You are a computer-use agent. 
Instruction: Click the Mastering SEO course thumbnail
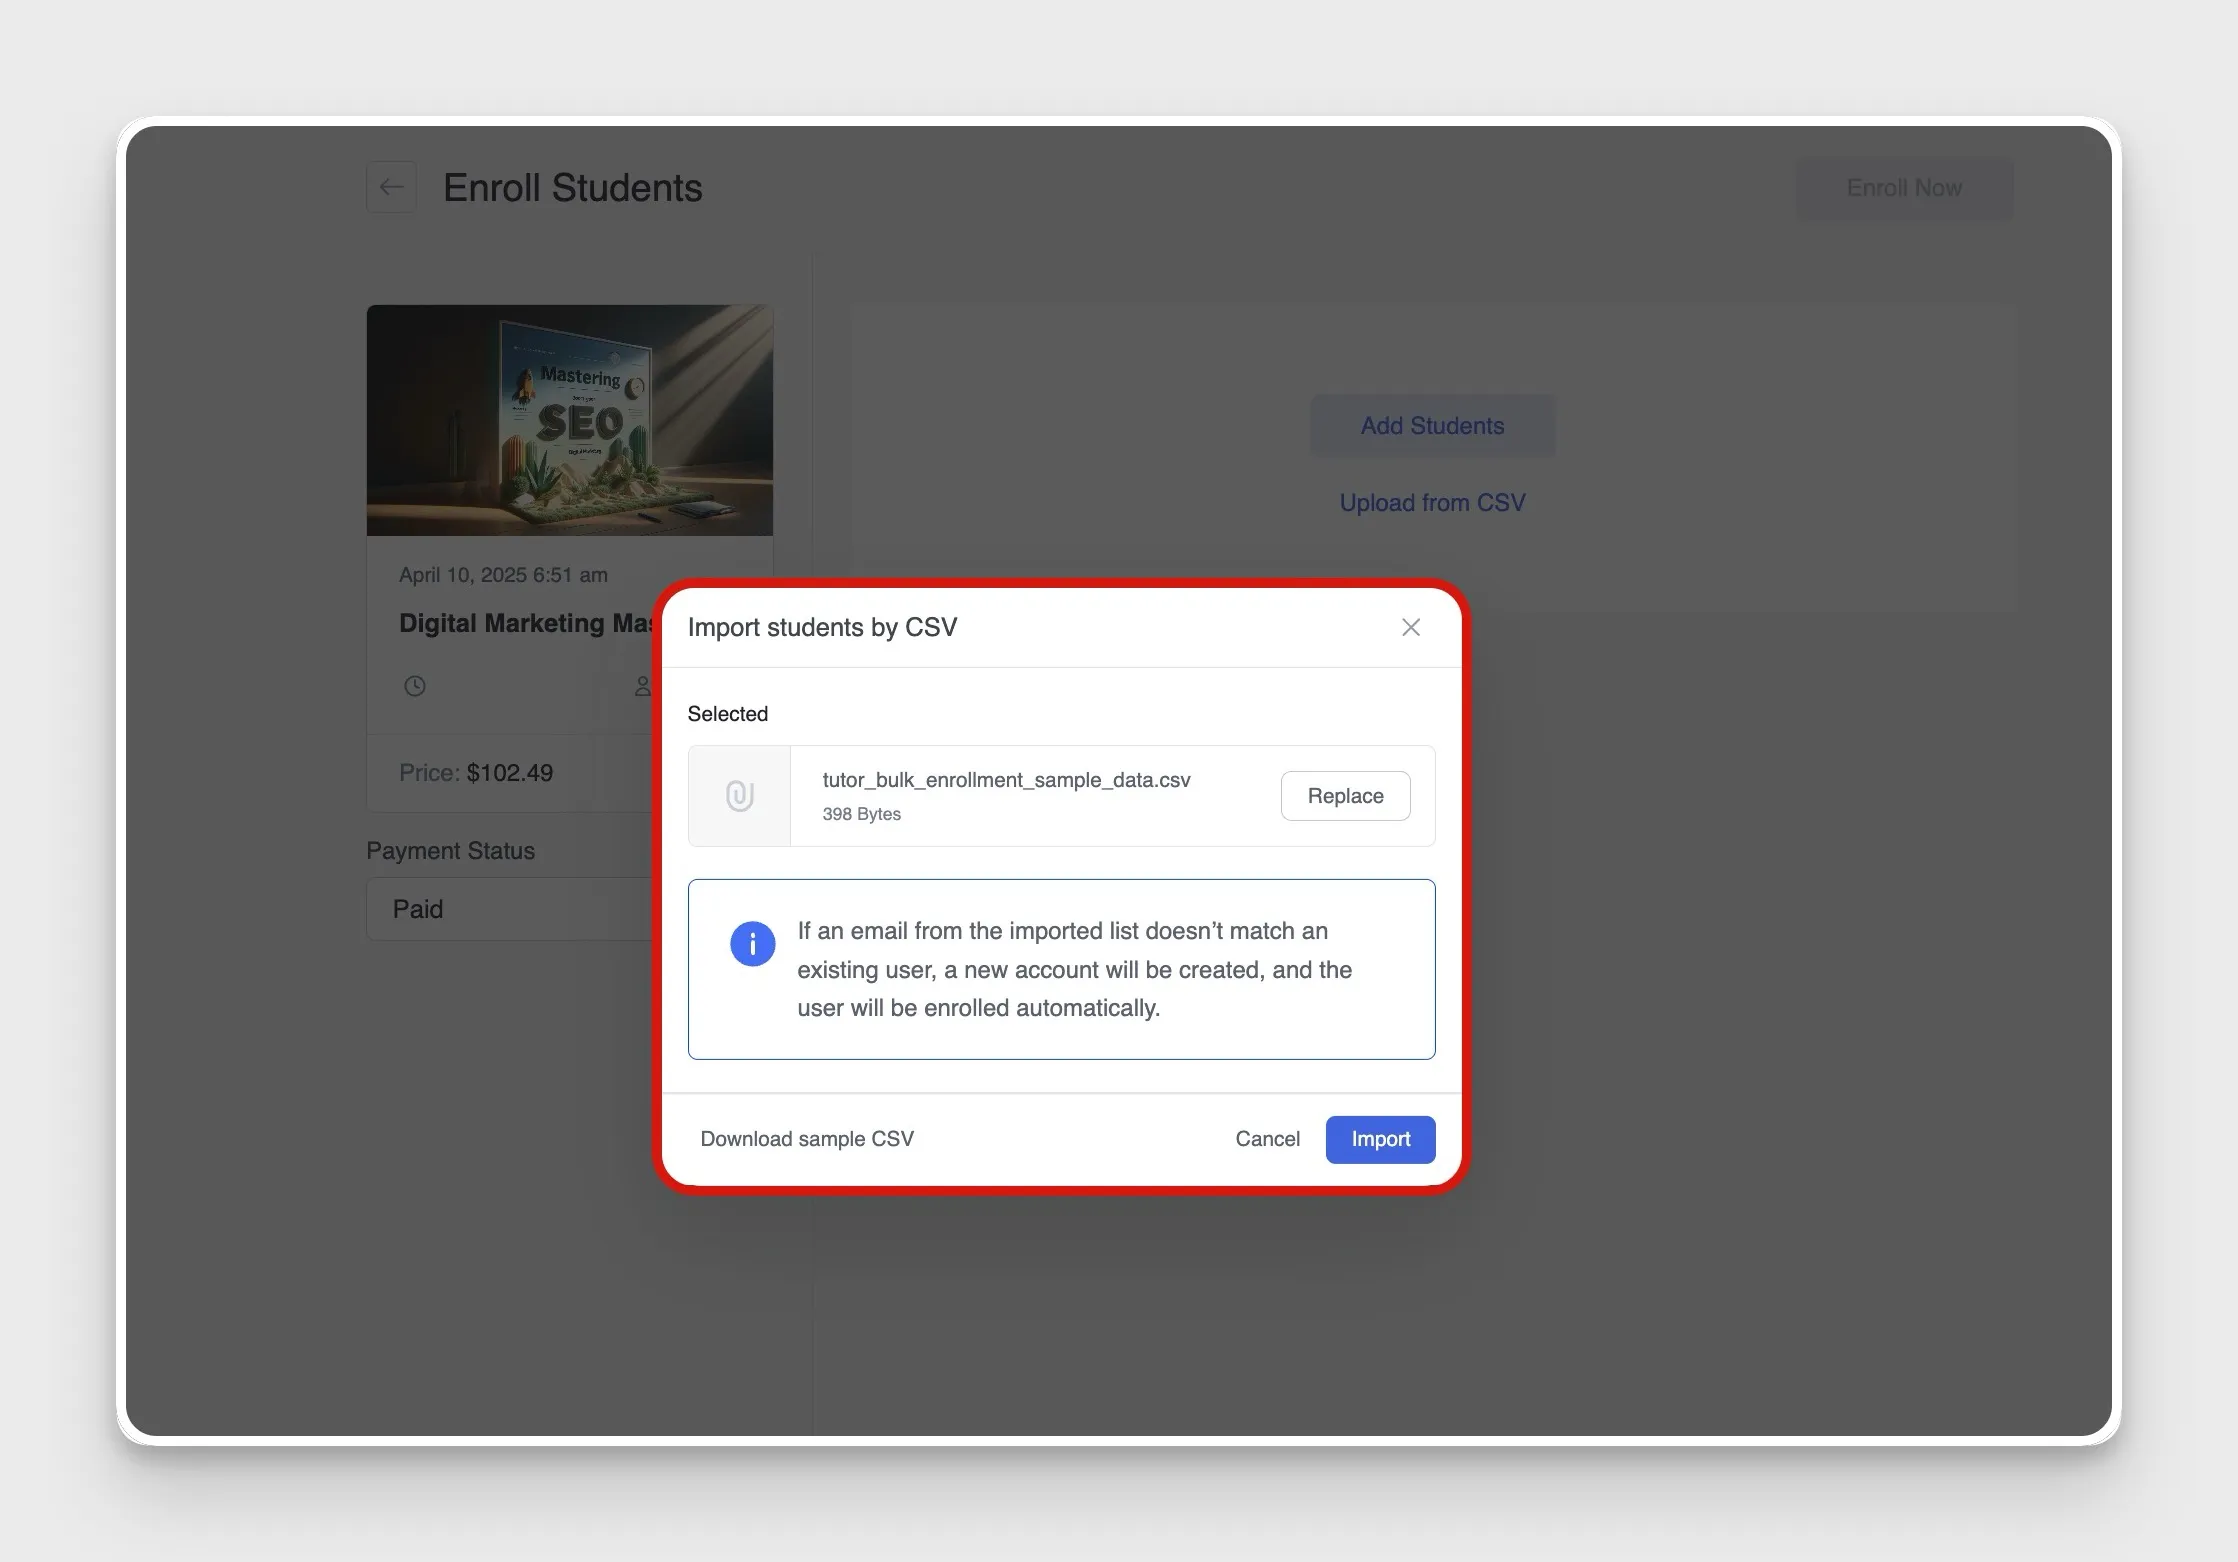(x=569, y=420)
